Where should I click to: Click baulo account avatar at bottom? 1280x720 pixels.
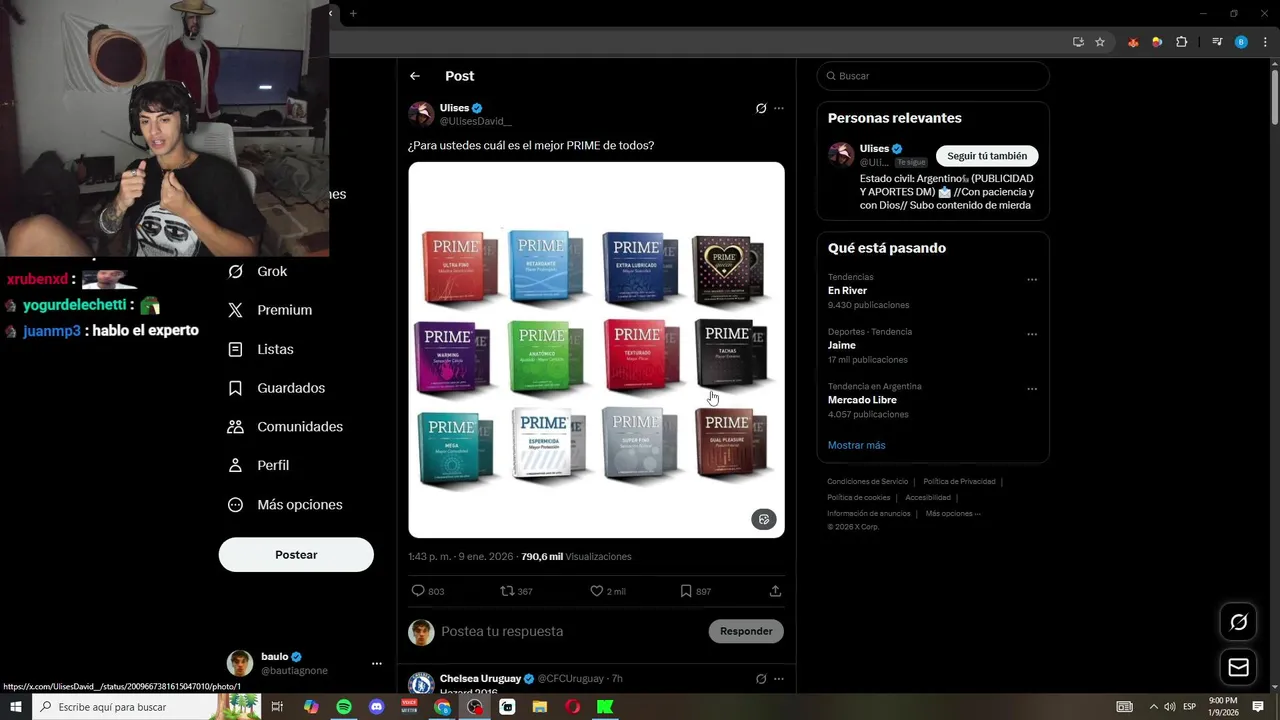coord(240,663)
